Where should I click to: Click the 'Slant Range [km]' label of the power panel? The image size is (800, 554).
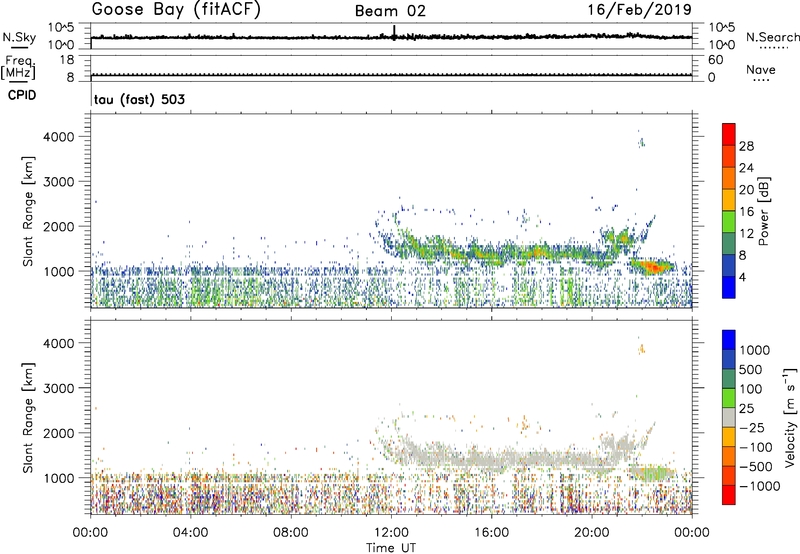28,211
